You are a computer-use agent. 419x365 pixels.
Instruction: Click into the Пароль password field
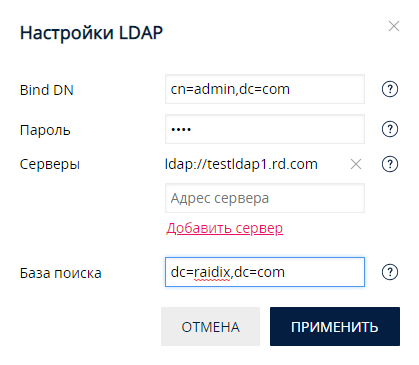265,129
